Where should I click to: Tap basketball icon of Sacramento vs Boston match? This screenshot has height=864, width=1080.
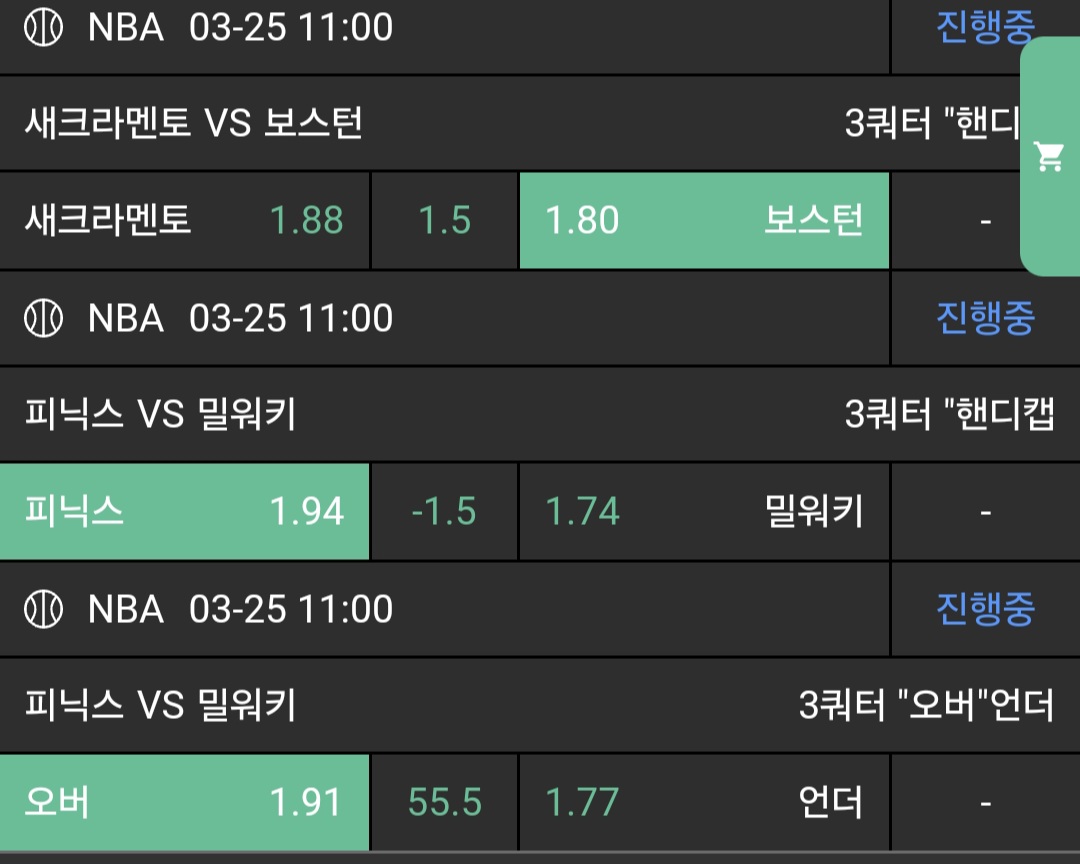coord(44,28)
